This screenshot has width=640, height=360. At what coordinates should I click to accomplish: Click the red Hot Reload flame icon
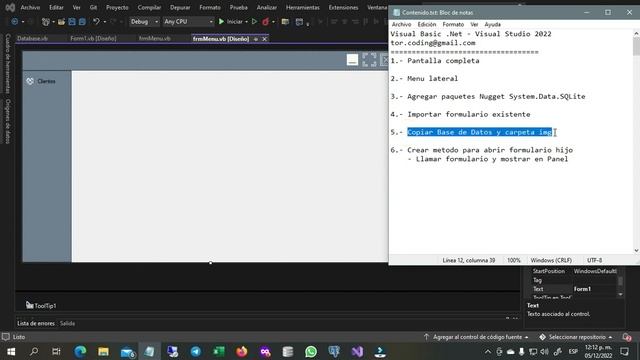coord(266,21)
